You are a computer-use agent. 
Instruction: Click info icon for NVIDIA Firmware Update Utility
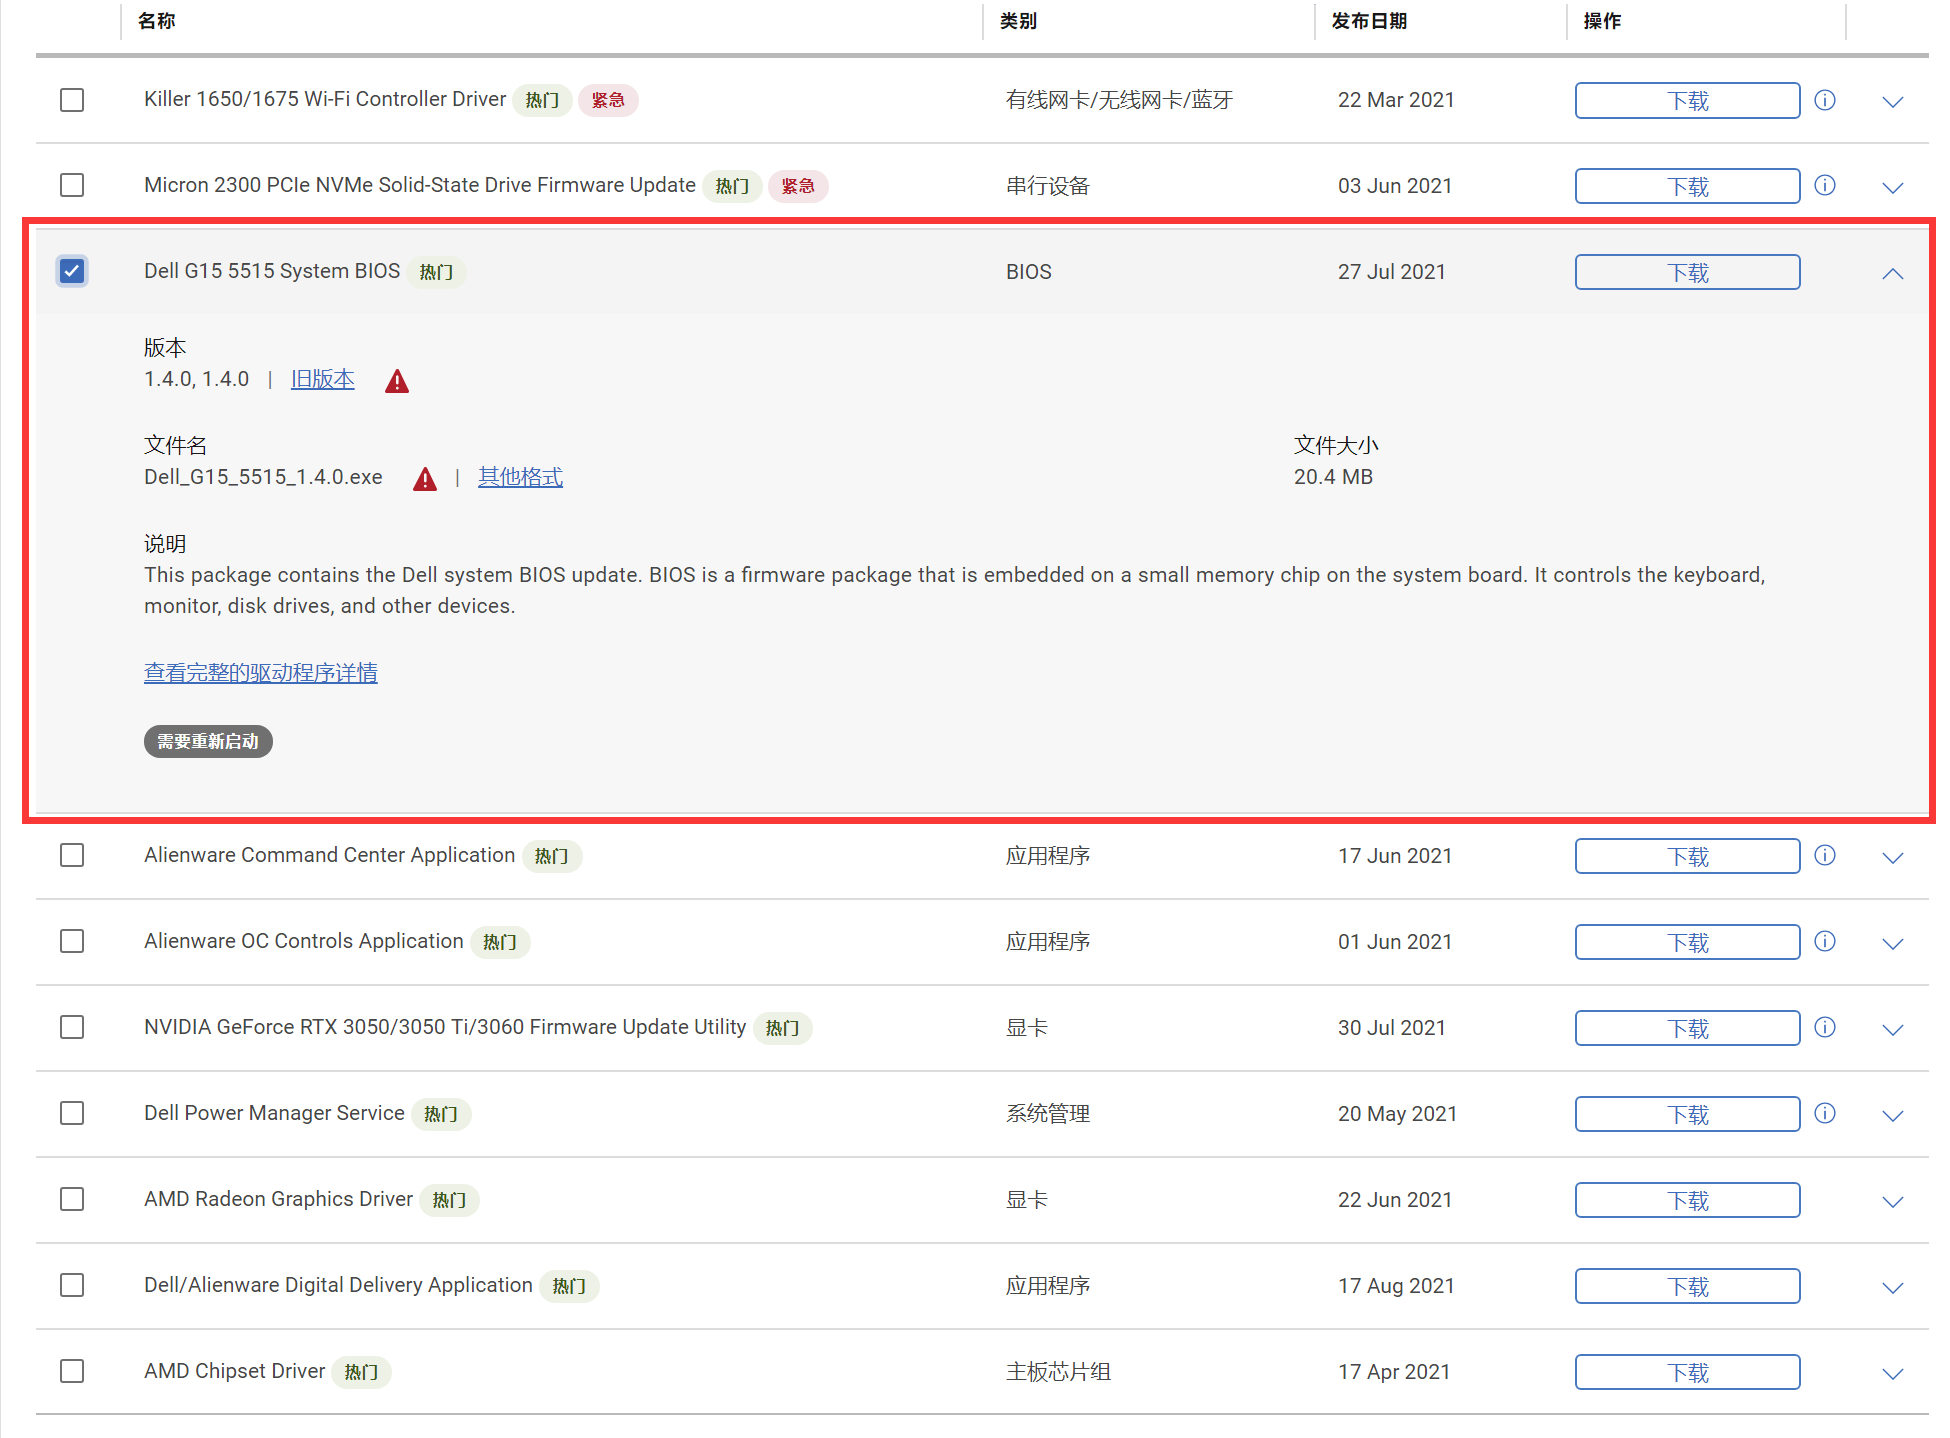click(1824, 1028)
